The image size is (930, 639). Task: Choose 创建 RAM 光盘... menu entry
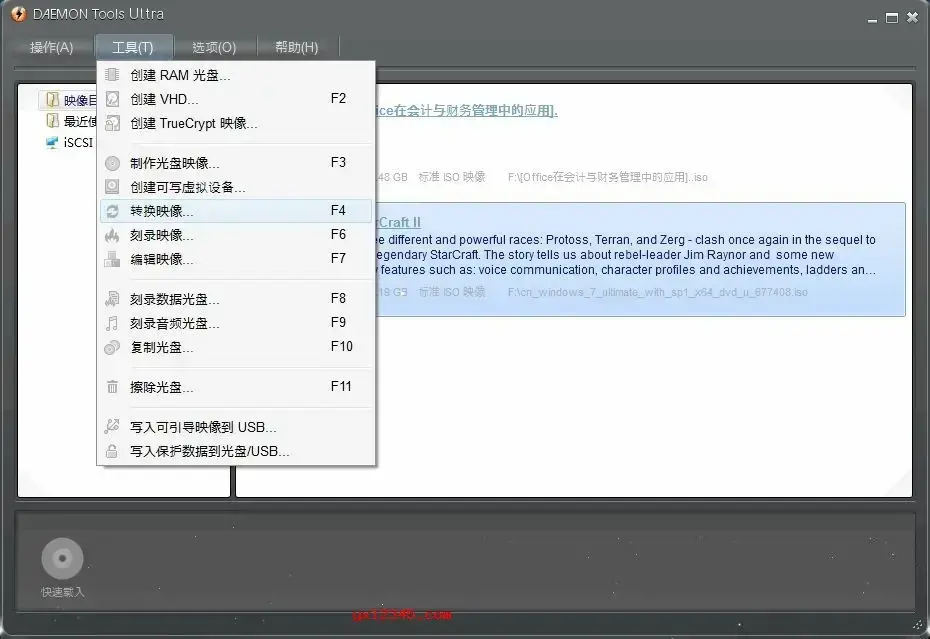click(x=236, y=75)
